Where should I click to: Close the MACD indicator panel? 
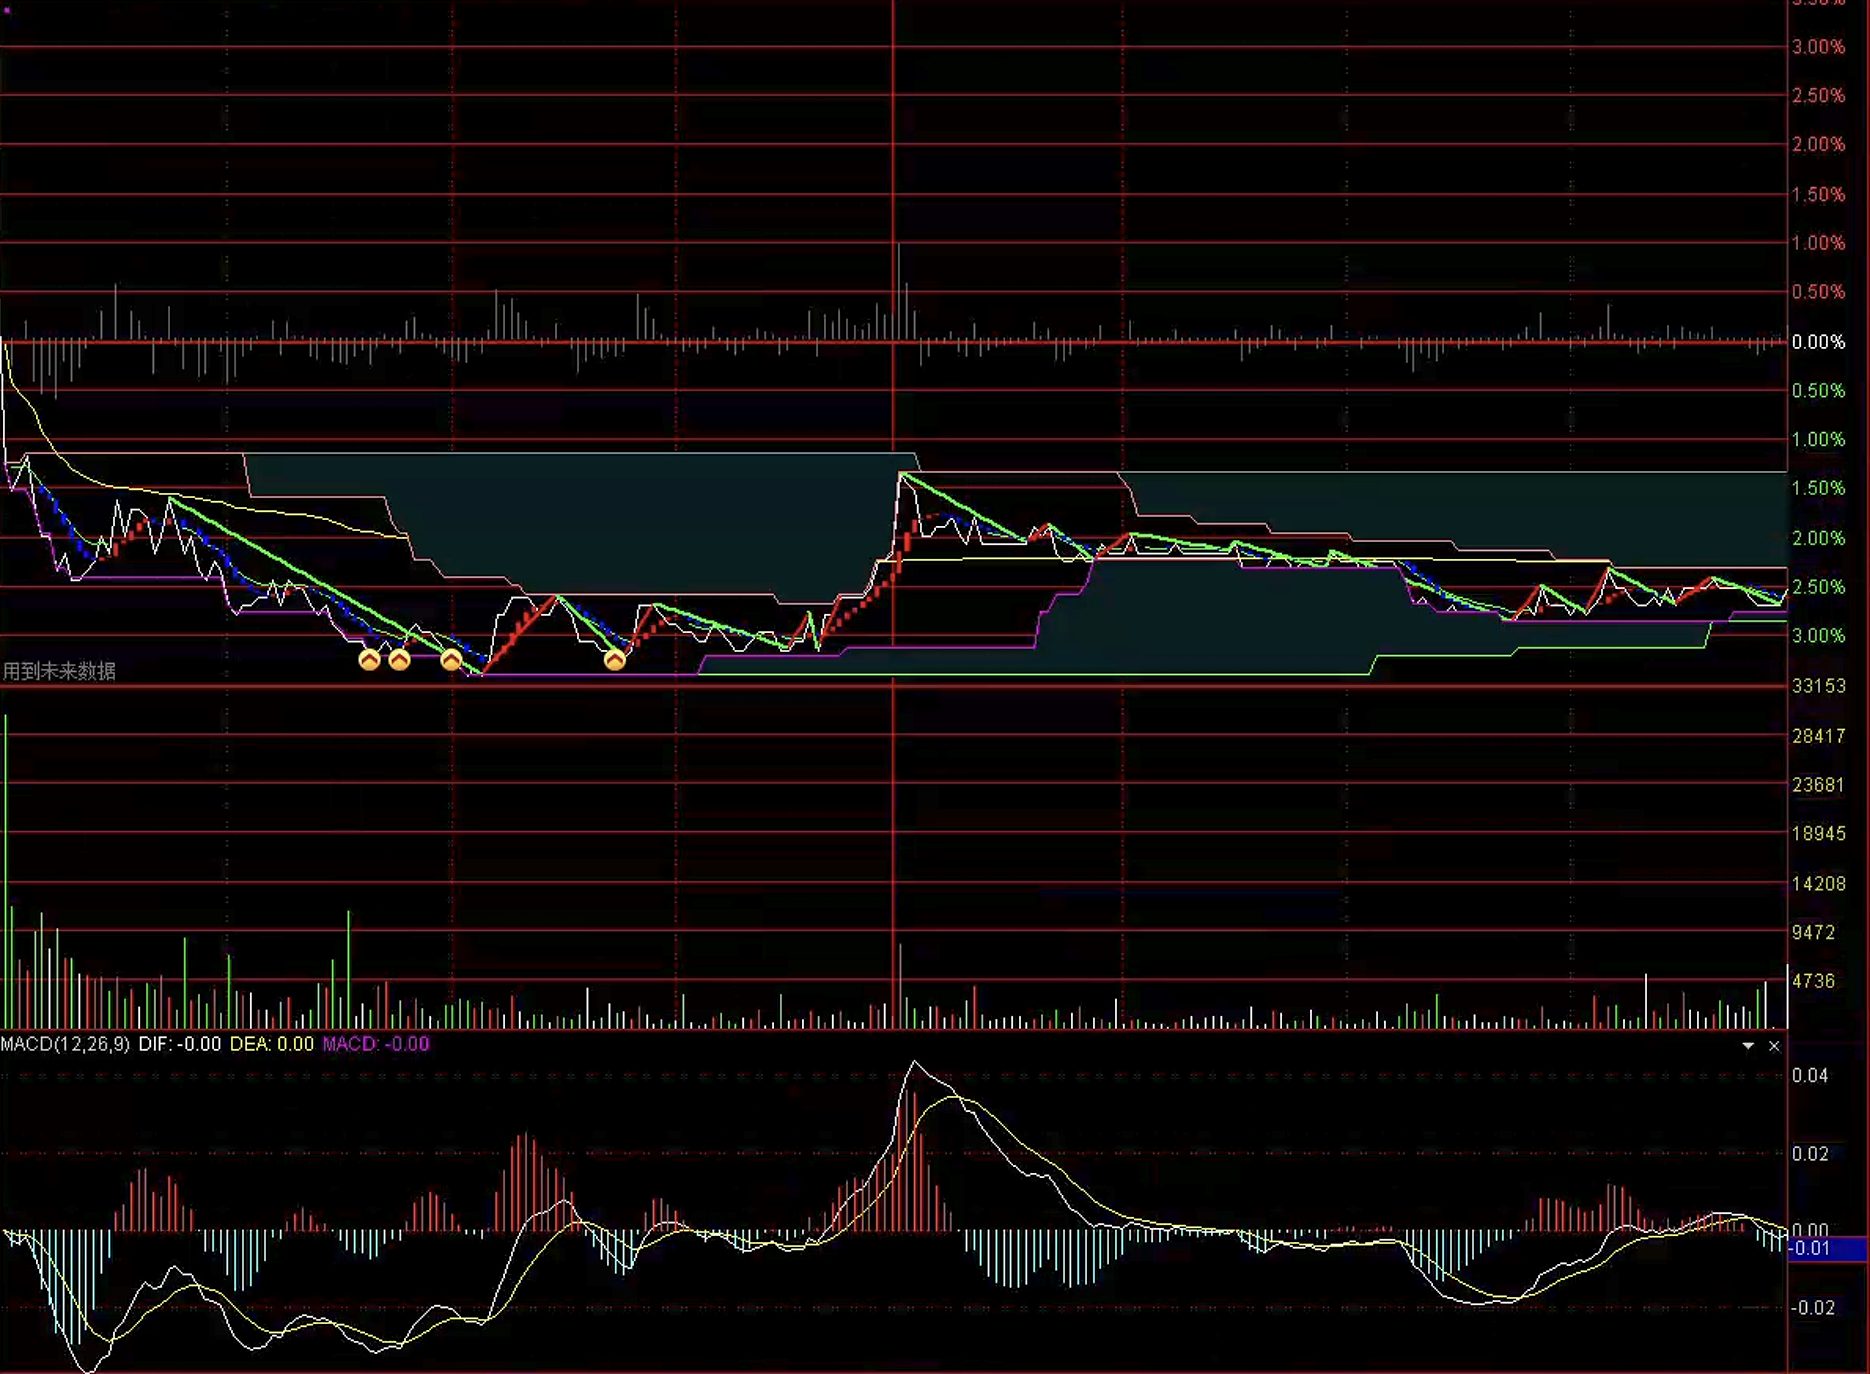[1774, 1046]
